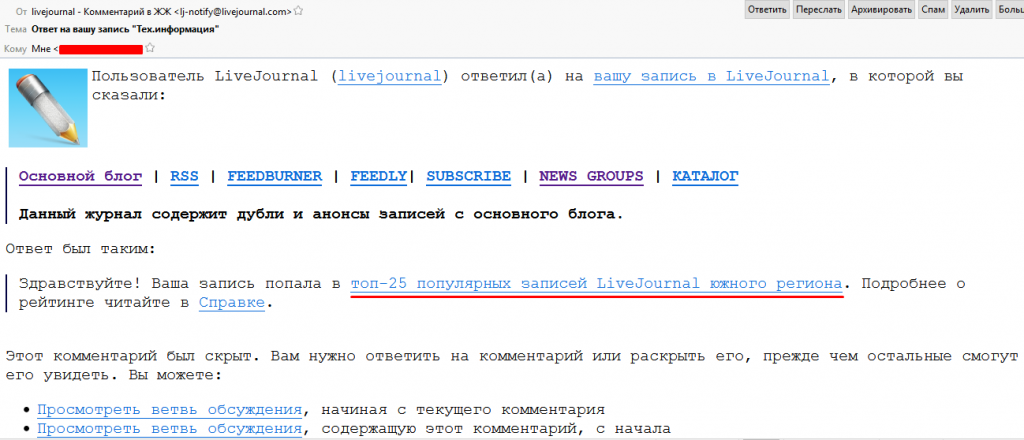This screenshot has height=440, width=1024.
Task: Click the text Данный журнал содержит дубли
Action: coord(320,213)
